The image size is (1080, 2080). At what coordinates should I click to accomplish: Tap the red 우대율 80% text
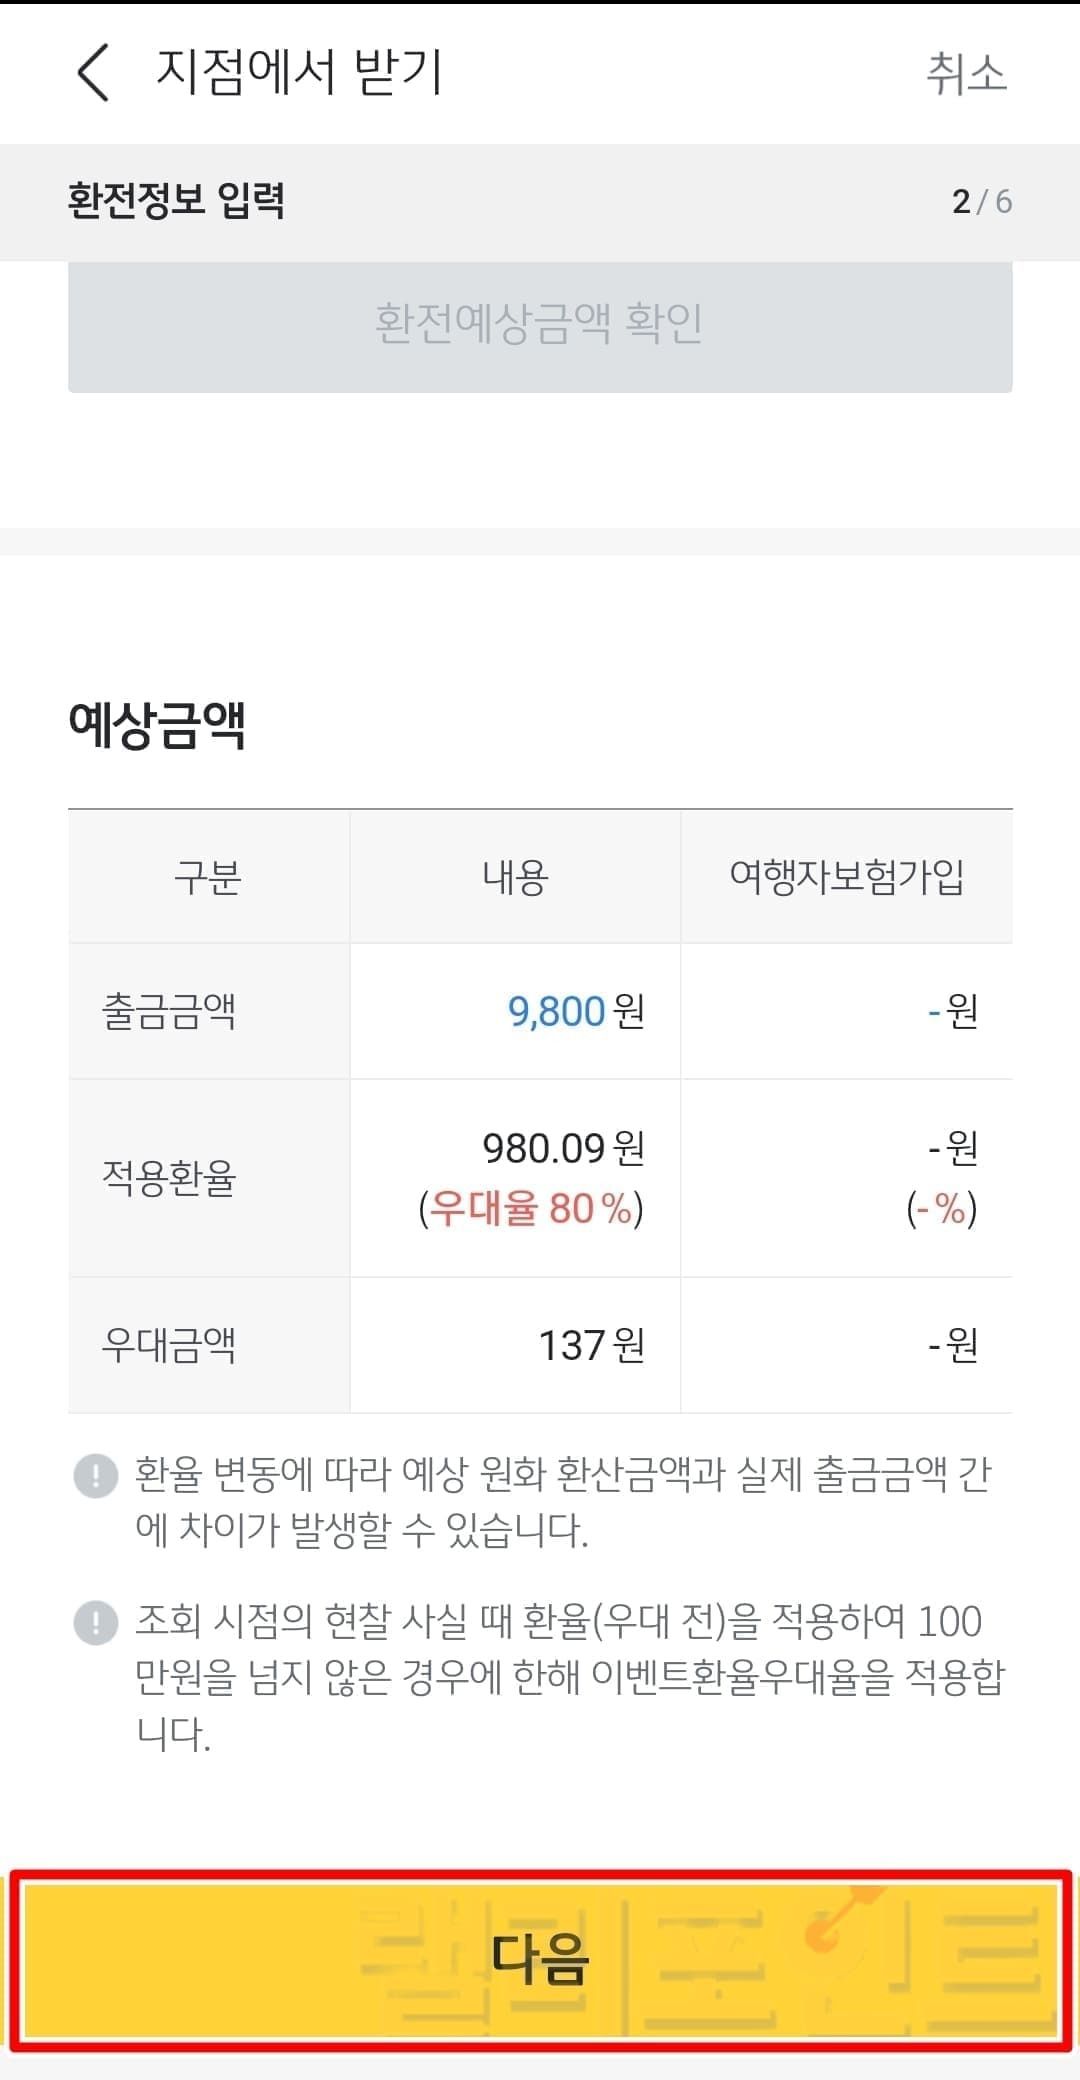click(x=531, y=1209)
